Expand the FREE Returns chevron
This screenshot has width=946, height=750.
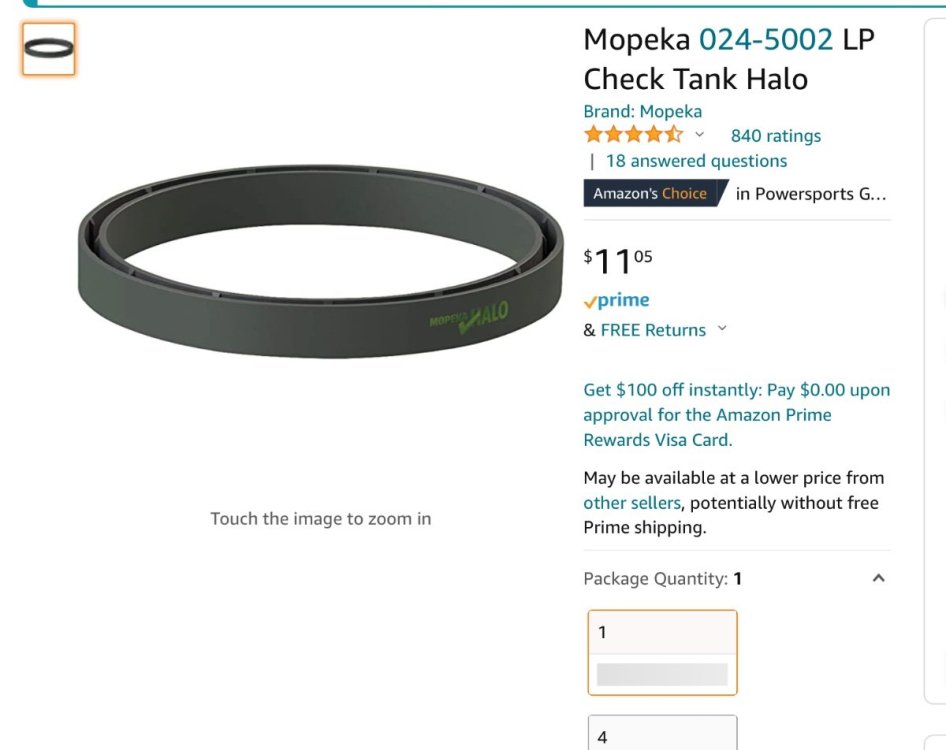pos(722,329)
